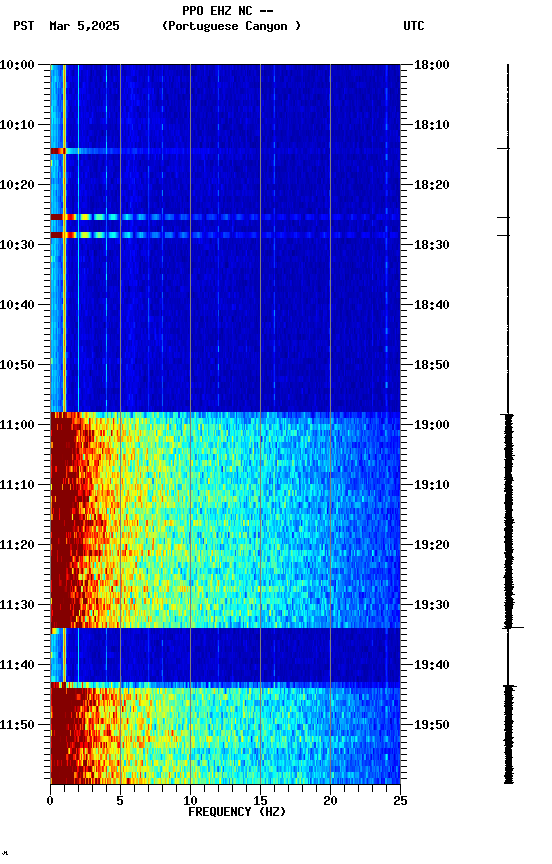The image size is (552, 864).
Task: Click the '18:00' UTC time label
Action: (x=432, y=65)
